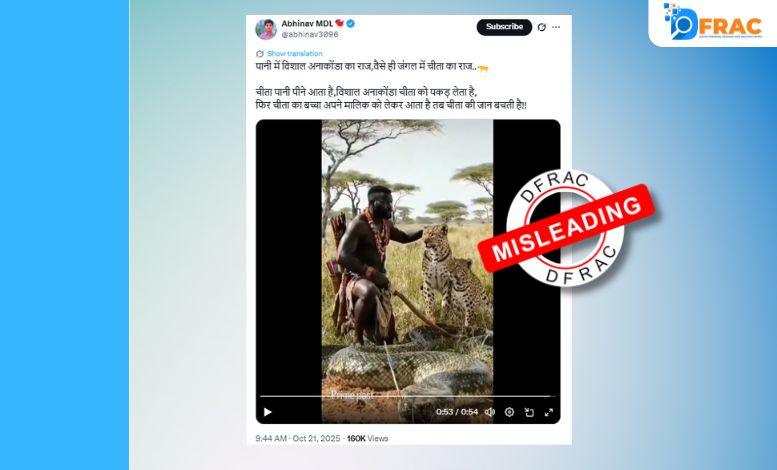Click the Grok icon next to Subscribe
777x470 pixels.
point(542,27)
